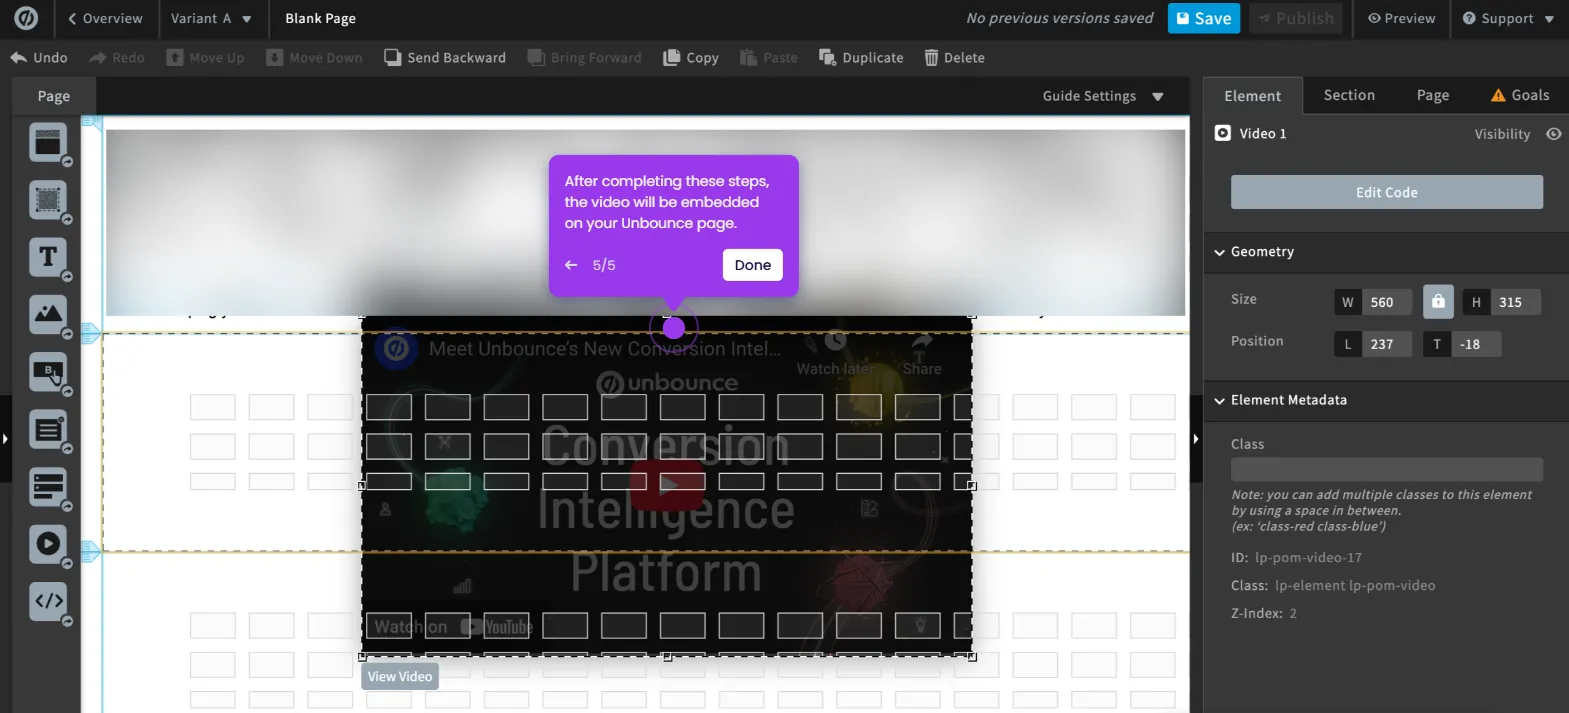
Task: Click the Edit Code button
Action: pos(1386,192)
